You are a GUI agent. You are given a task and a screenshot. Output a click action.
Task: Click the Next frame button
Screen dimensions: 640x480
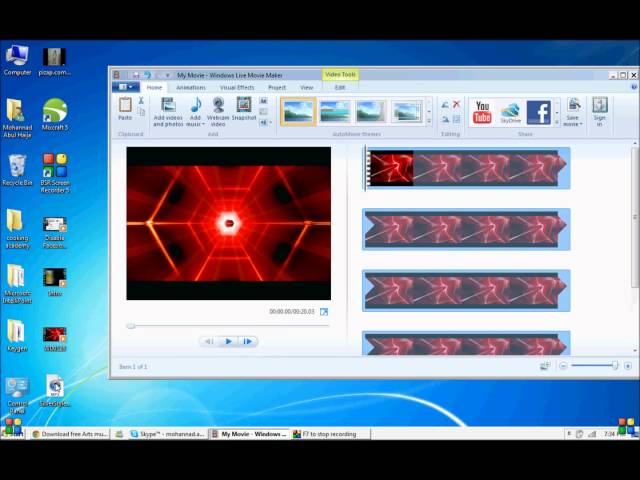(x=247, y=341)
